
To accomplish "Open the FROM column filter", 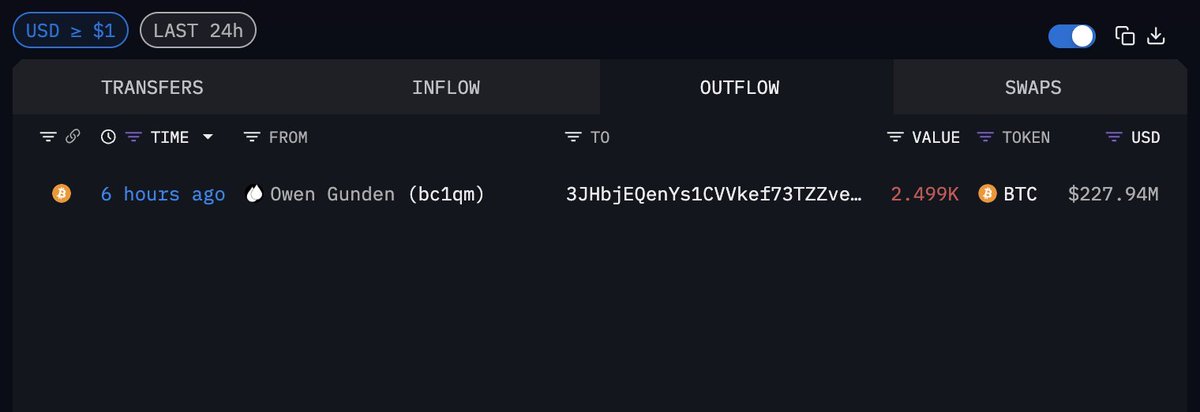I will point(252,137).
